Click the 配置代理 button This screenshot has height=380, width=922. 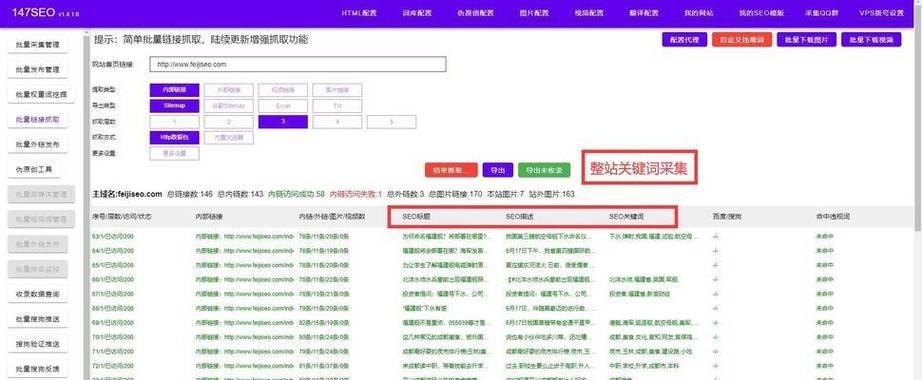[684, 39]
